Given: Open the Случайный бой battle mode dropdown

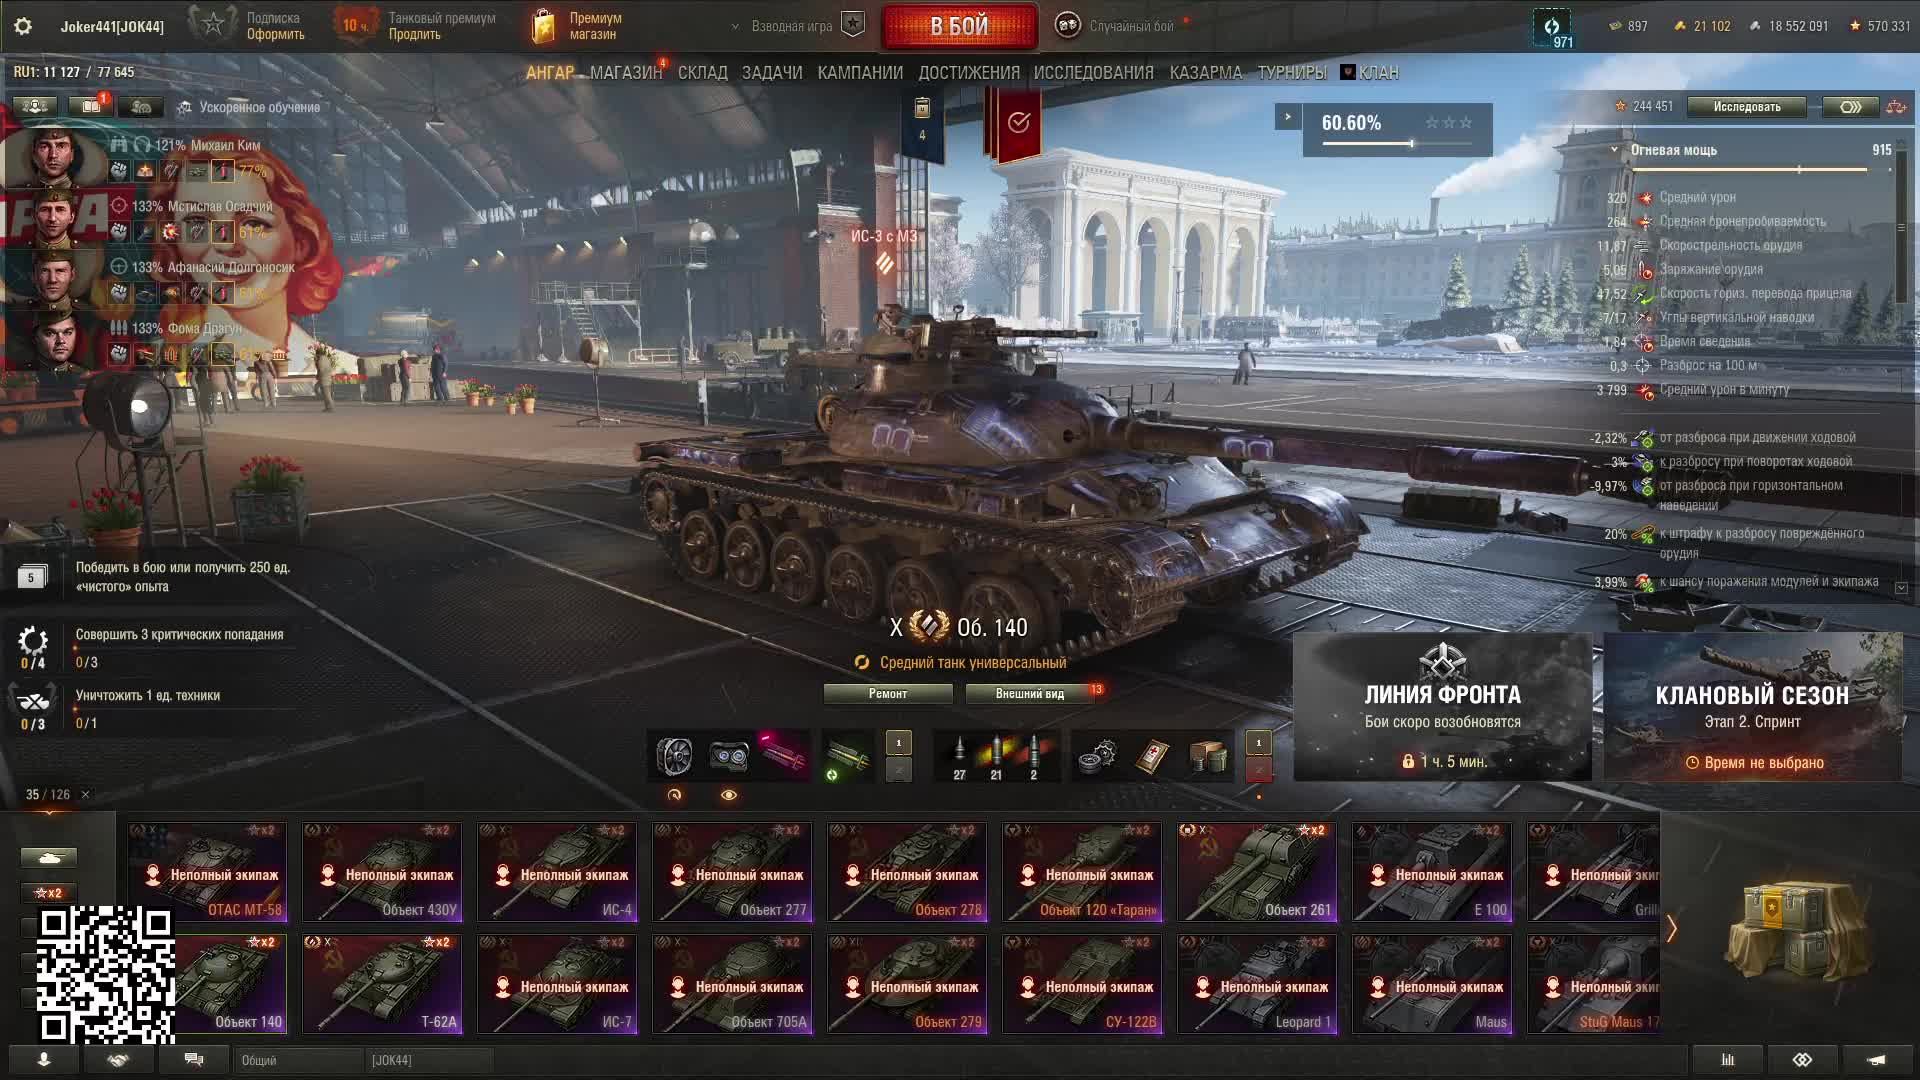Looking at the screenshot, I should [1120, 26].
